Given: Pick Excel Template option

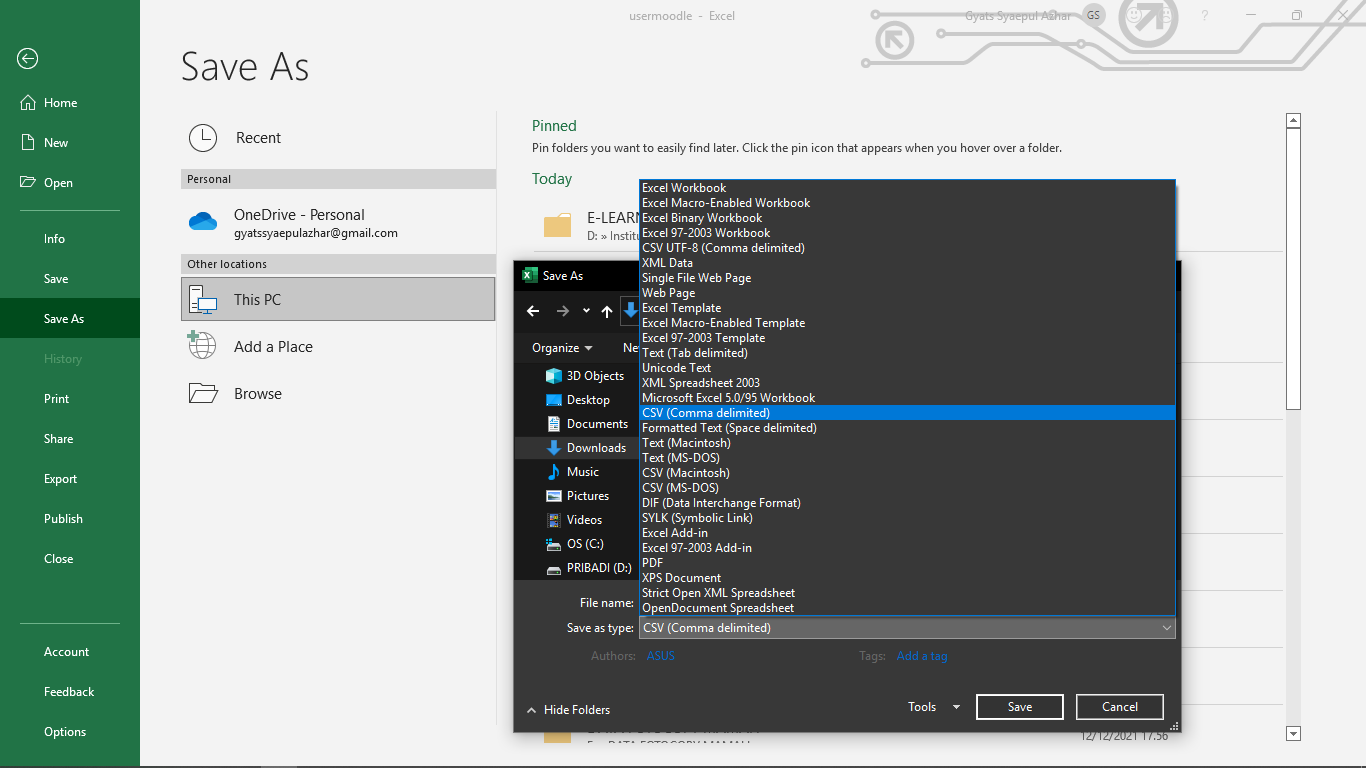Looking at the screenshot, I should [x=907, y=308].
